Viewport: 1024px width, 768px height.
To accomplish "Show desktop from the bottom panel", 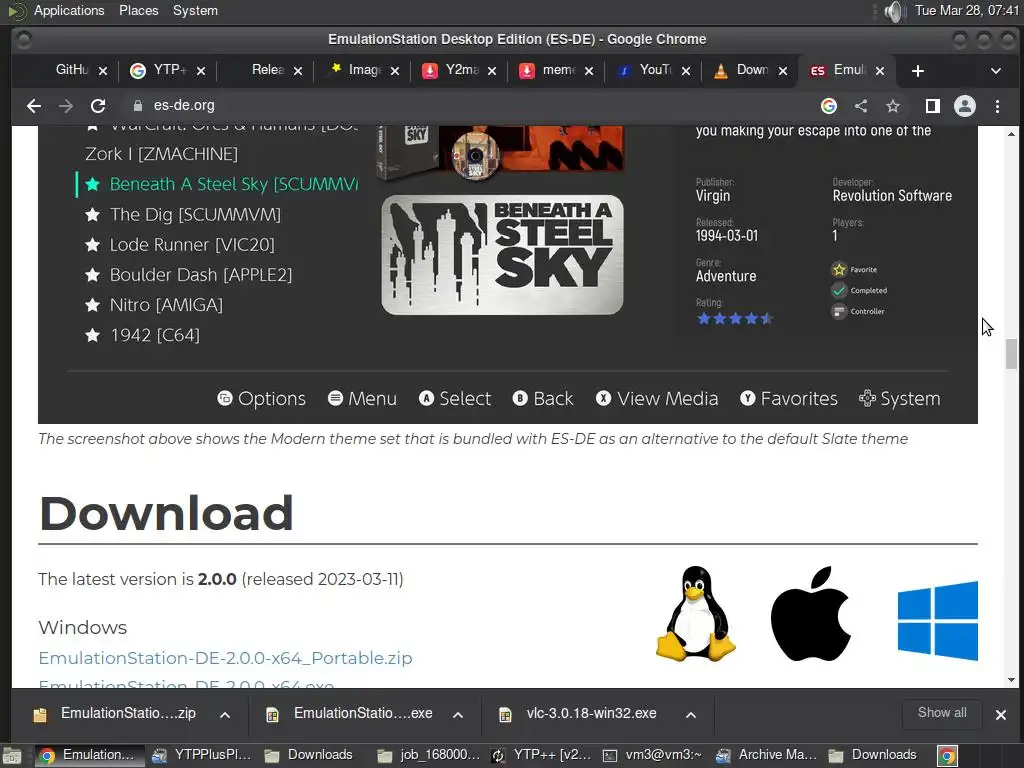I will [12, 756].
